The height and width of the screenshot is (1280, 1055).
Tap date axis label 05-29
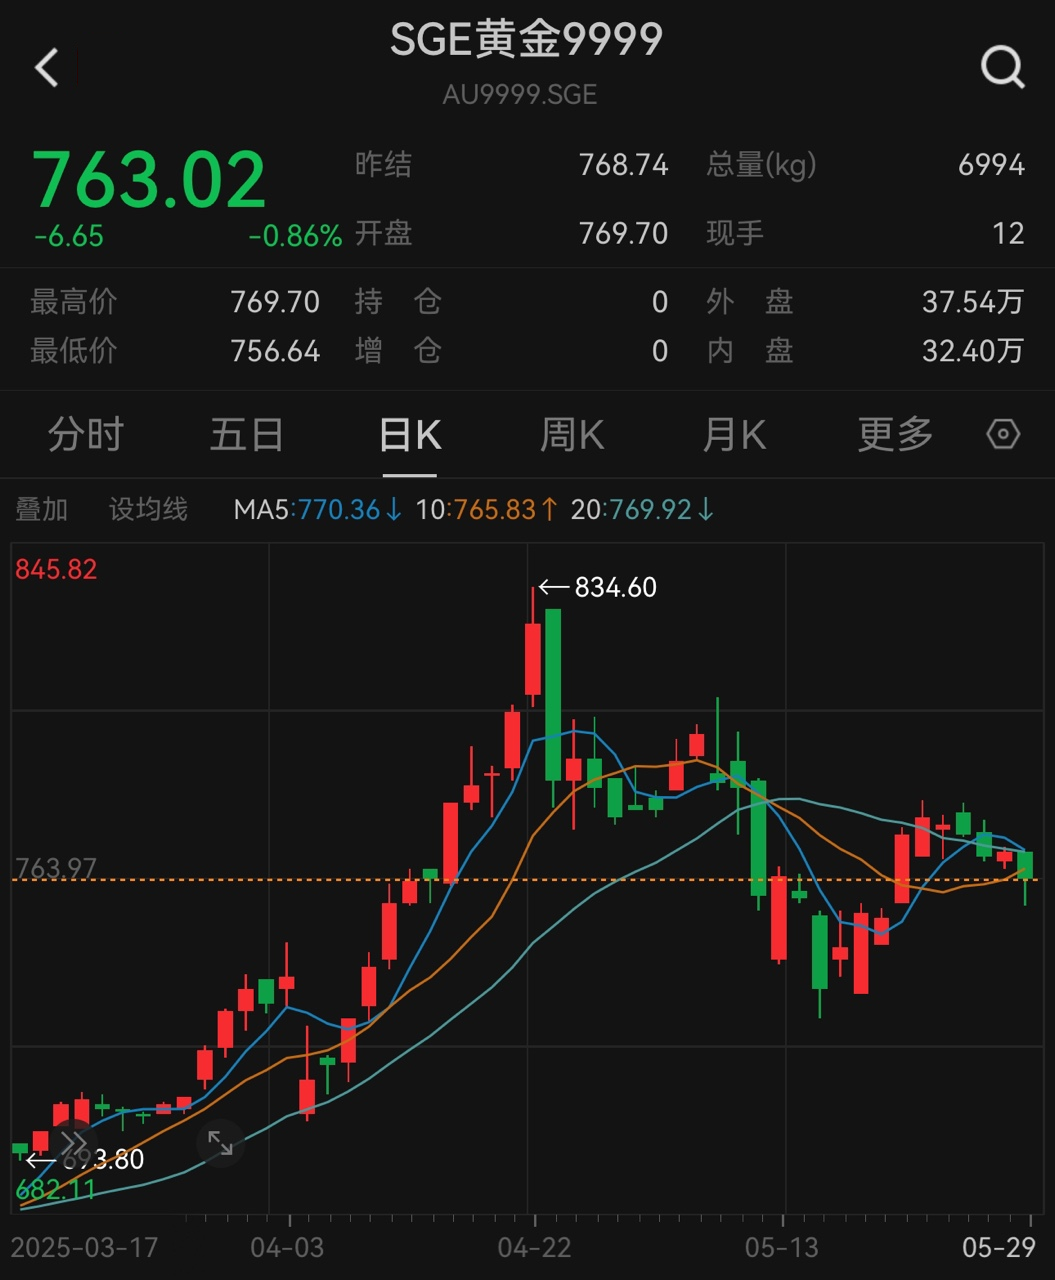998,1247
